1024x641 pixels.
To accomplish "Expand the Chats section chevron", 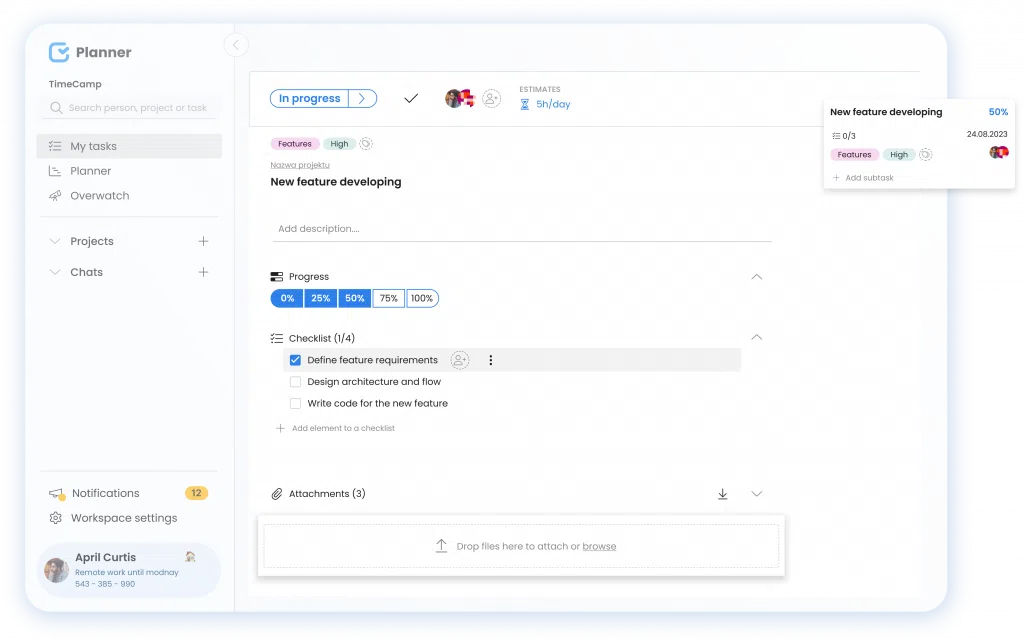I will pyautogui.click(x=55, y=272).
